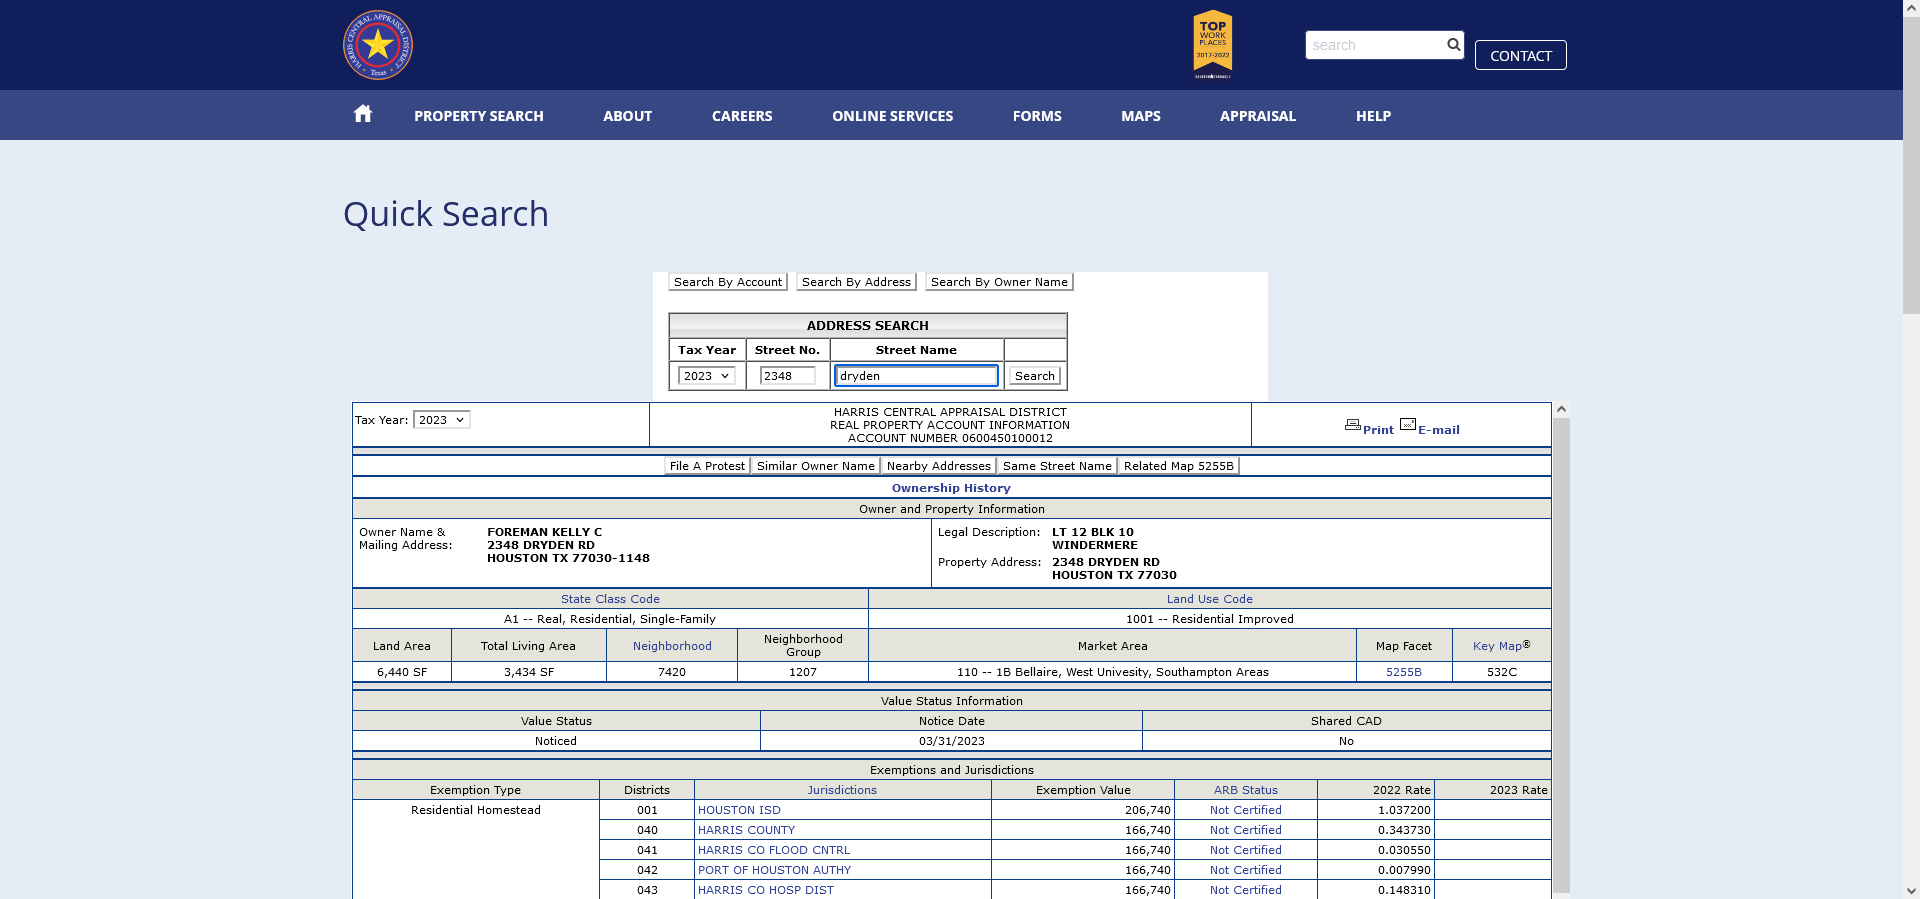Click the search magnifier icon

coord(1453,45)
